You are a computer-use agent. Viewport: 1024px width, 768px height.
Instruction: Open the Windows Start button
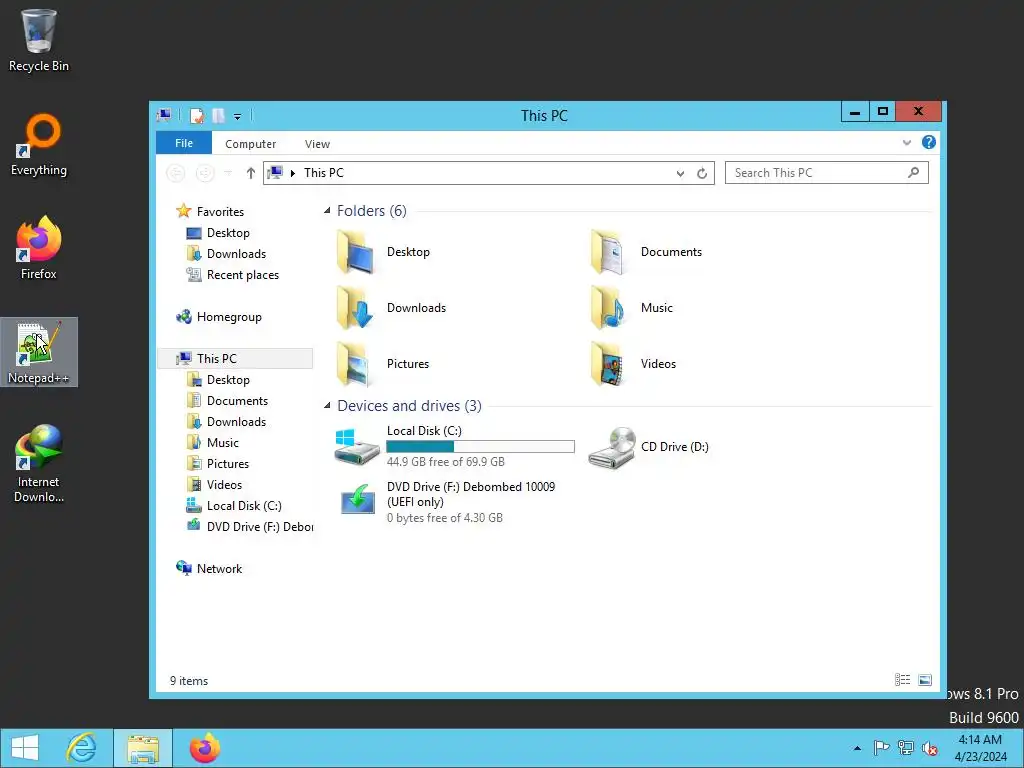coord(24,748)
